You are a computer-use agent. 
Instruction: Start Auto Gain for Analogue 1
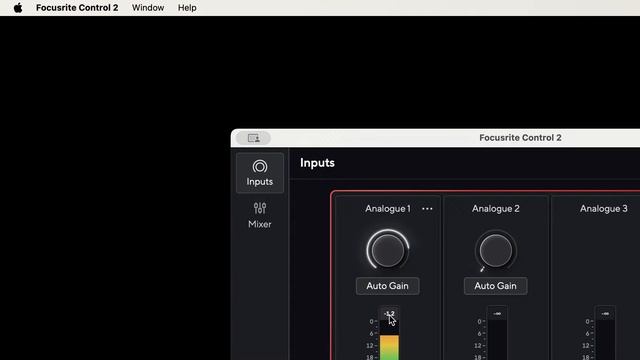(x=387, y=286)
